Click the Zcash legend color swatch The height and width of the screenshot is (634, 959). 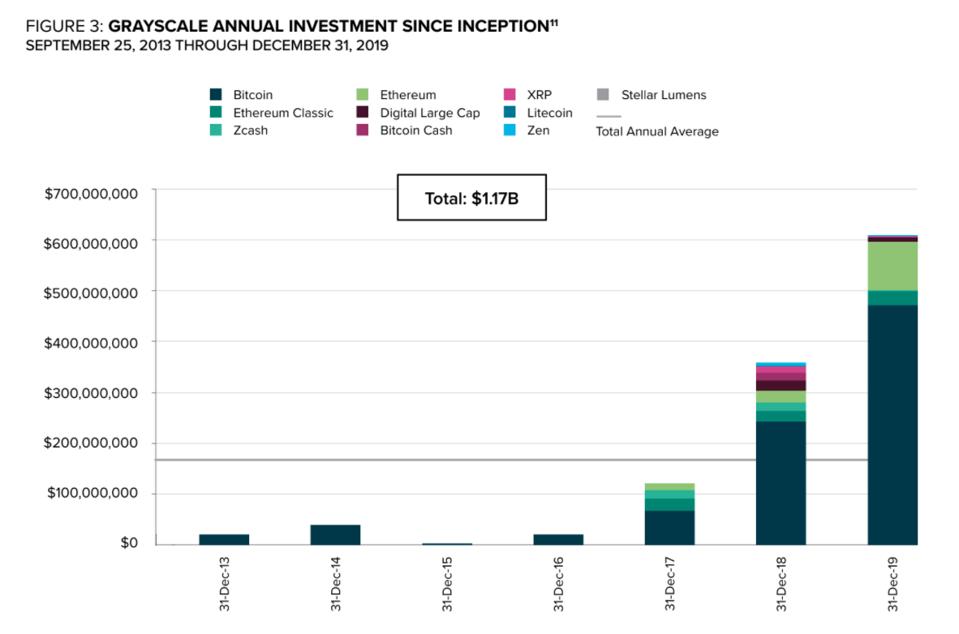tap(215, 130)
